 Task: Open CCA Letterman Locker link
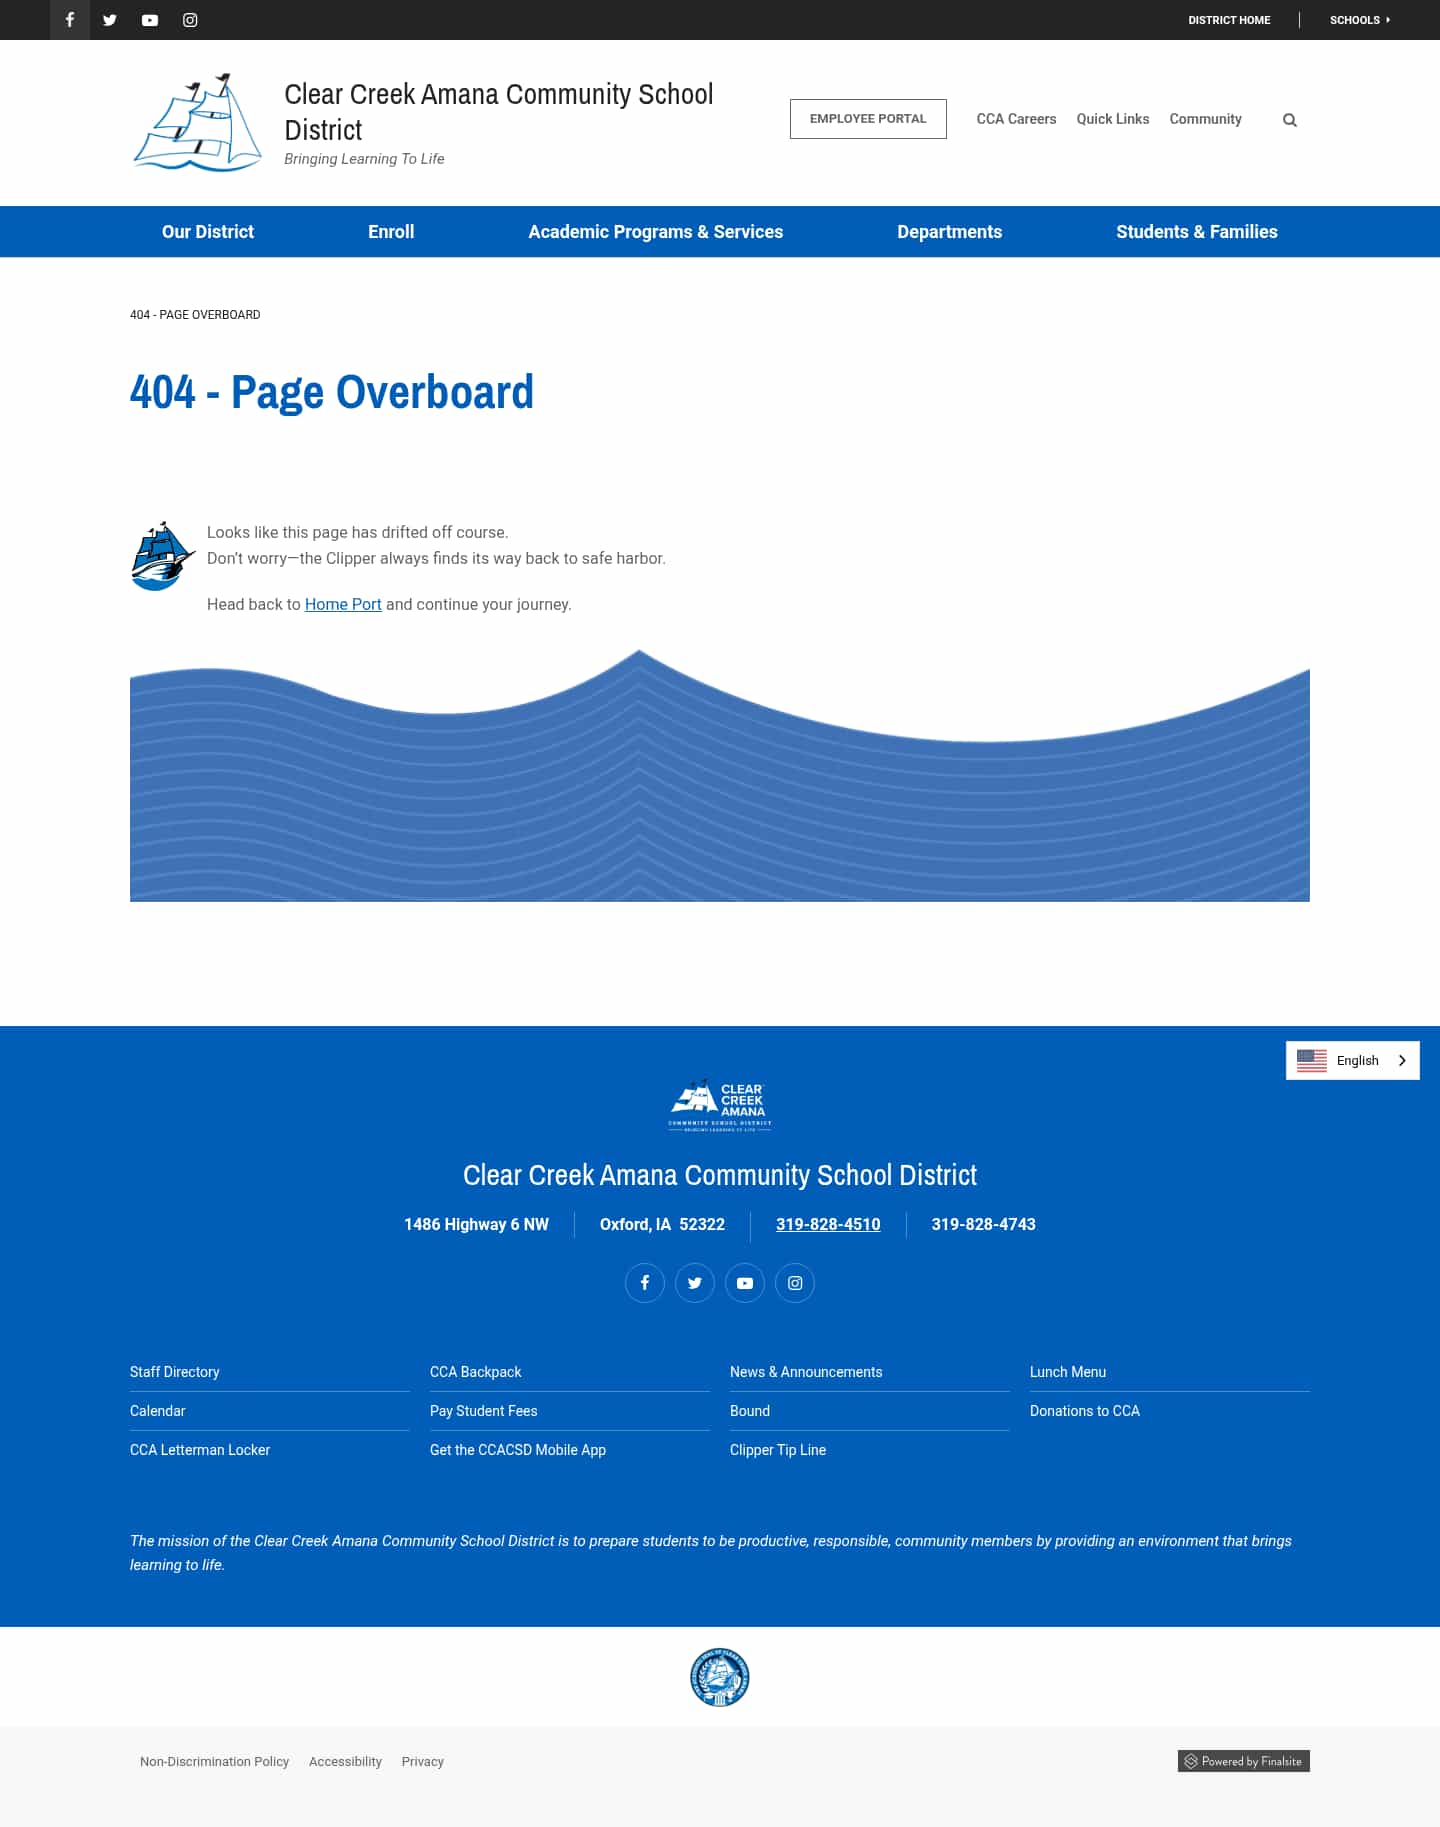point(200,1450)
